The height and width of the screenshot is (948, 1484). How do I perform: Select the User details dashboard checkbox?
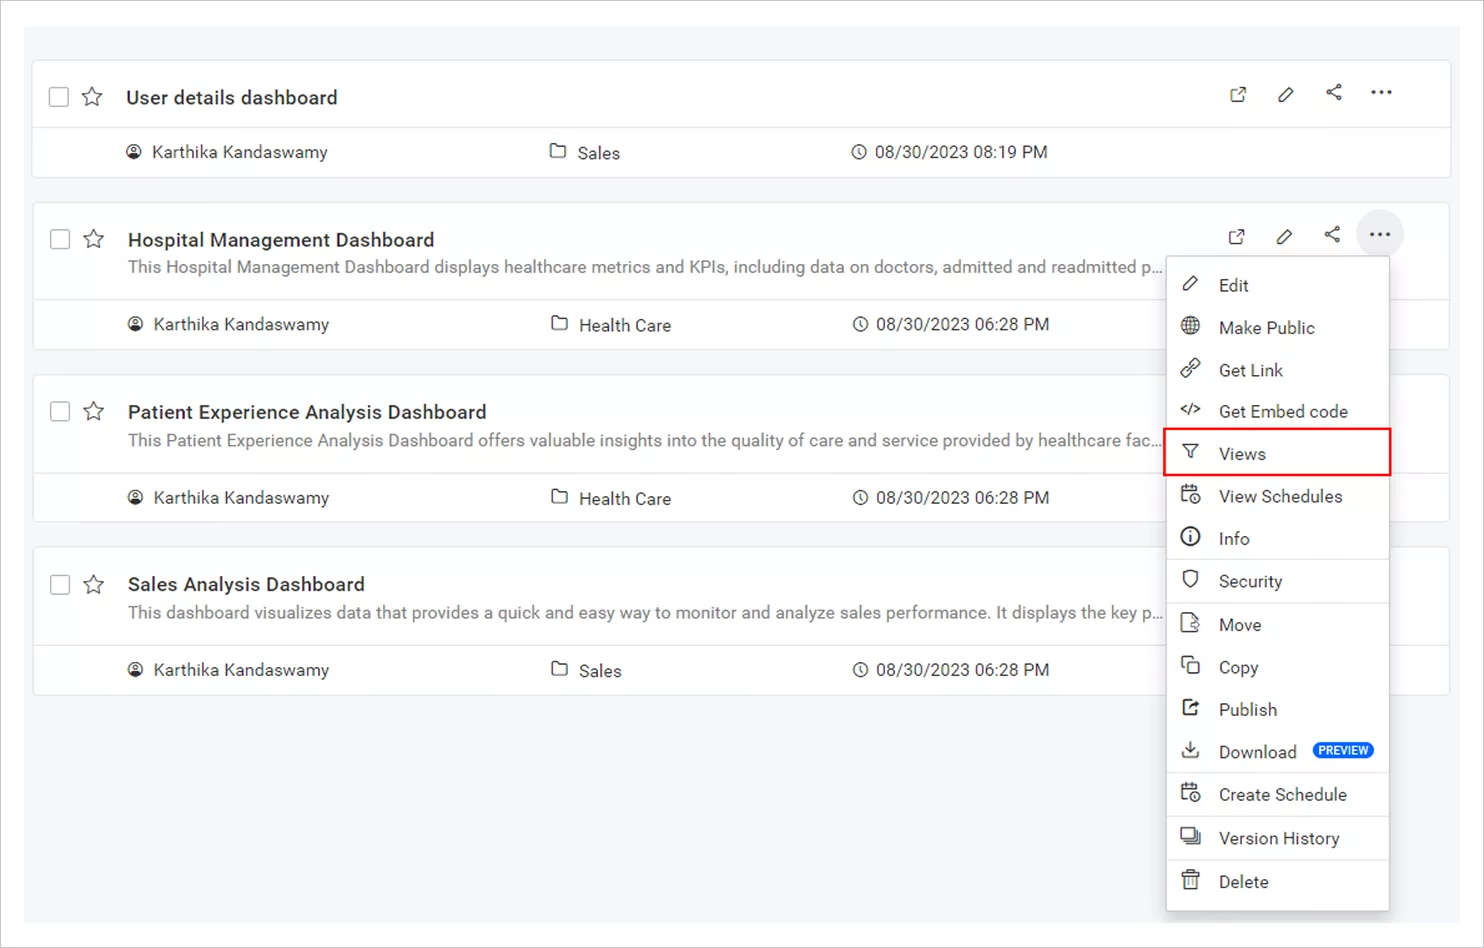(x=59, y=97)
